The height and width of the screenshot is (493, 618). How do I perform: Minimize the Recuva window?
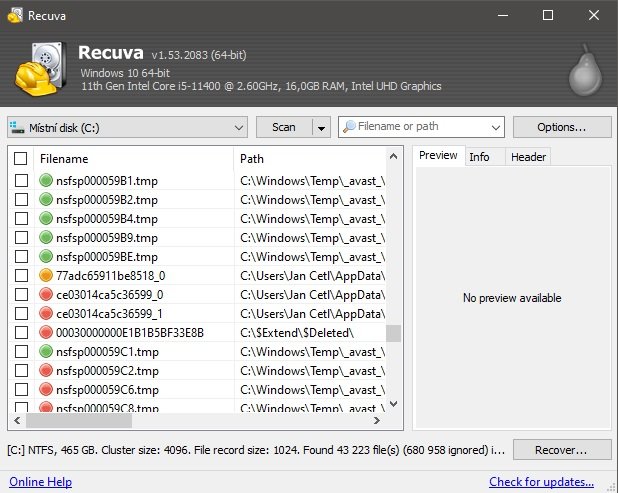[503, 15]
